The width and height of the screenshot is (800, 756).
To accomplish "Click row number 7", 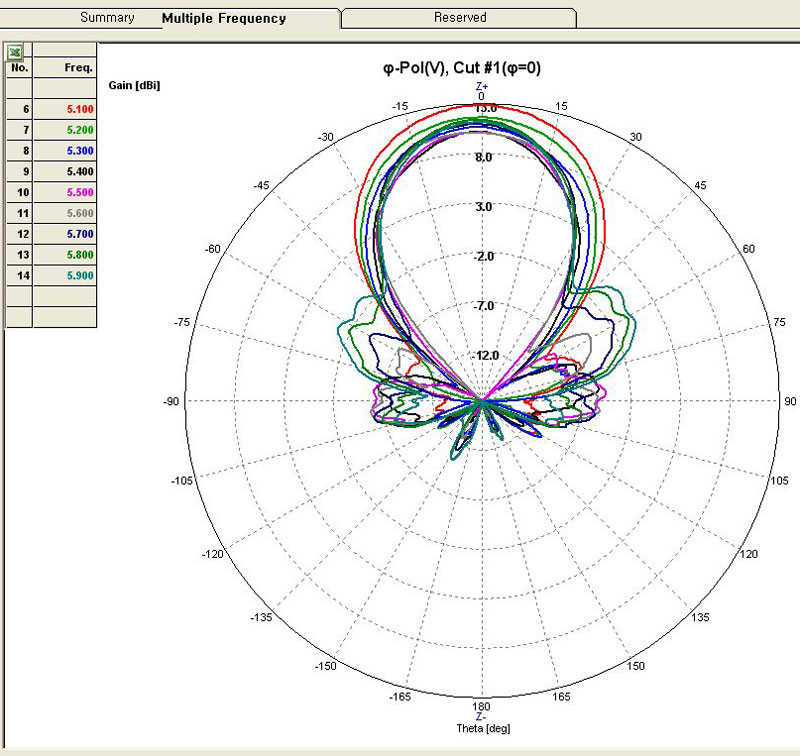I will 19,130.
